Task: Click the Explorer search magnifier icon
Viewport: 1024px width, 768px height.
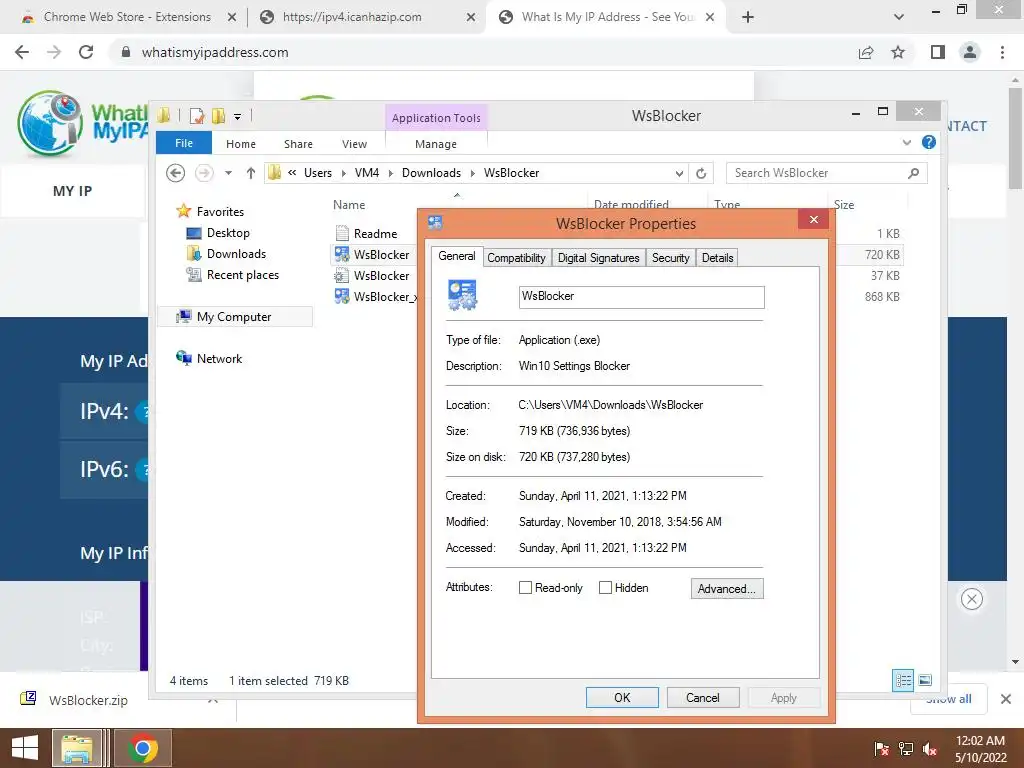Action: click(x=914, y=173)
